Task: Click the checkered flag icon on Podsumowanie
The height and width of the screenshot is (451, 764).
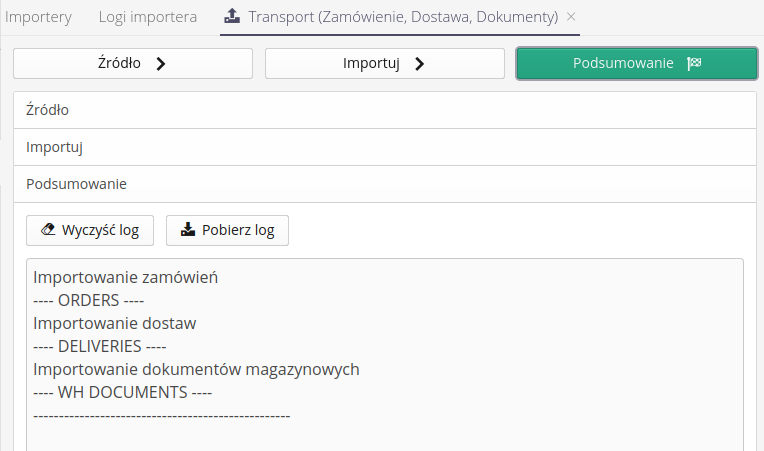Action: (694, 63)
